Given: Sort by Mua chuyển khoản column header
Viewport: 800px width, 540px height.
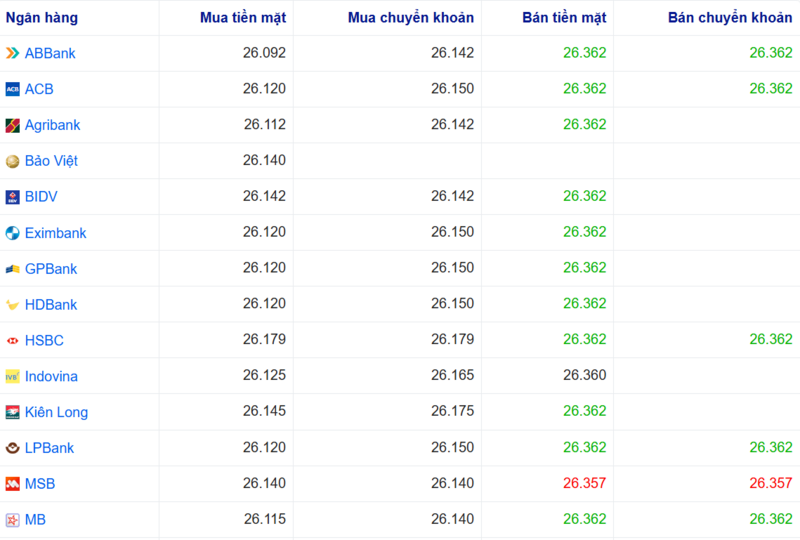Looking at the screenshot, I should 411,18.
